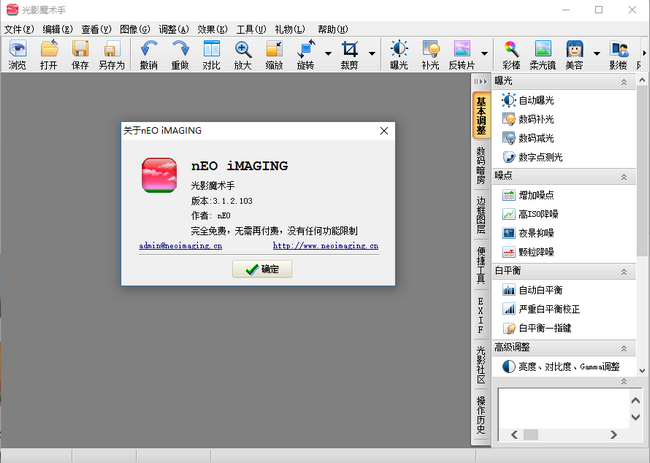Viewport: 650px width, 463px height.
Task: Collapse the 噪点 panel section
Action: 624,177
